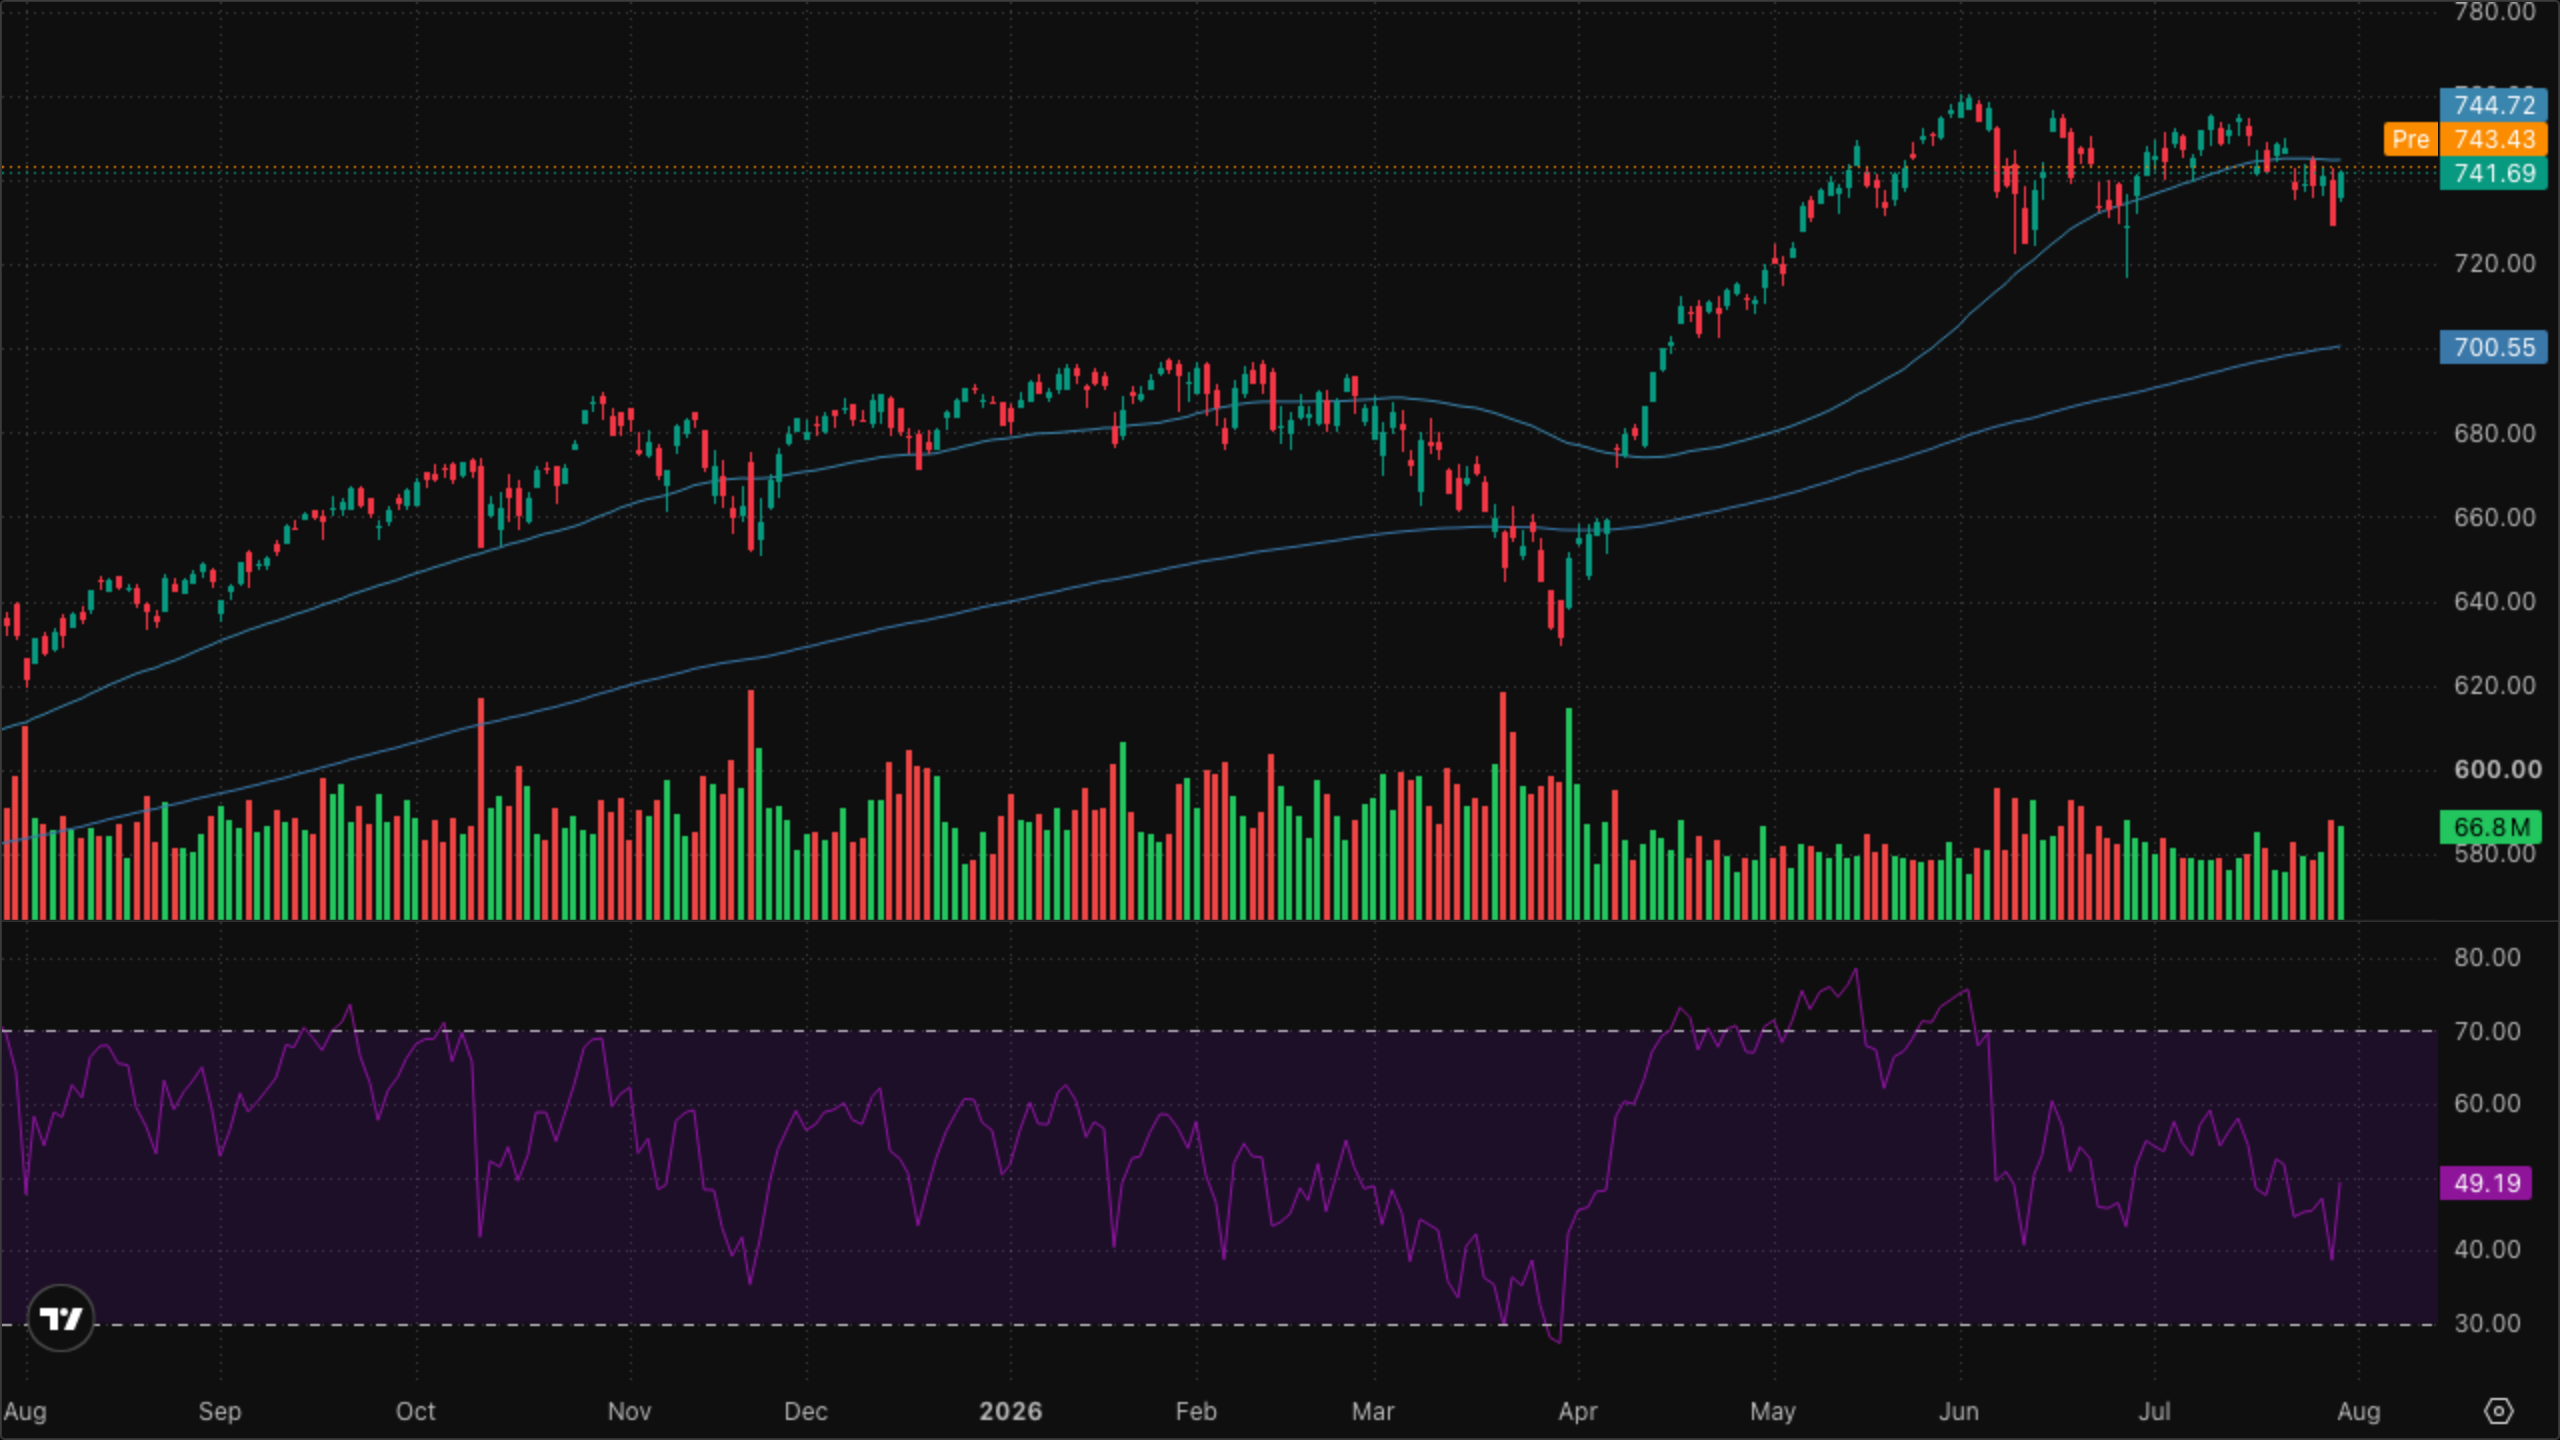Click the 70.00 RSI overbought level label
Image resolution: width=2560 pixels, height=1440 pixels.
[x=2487, y=1031]
